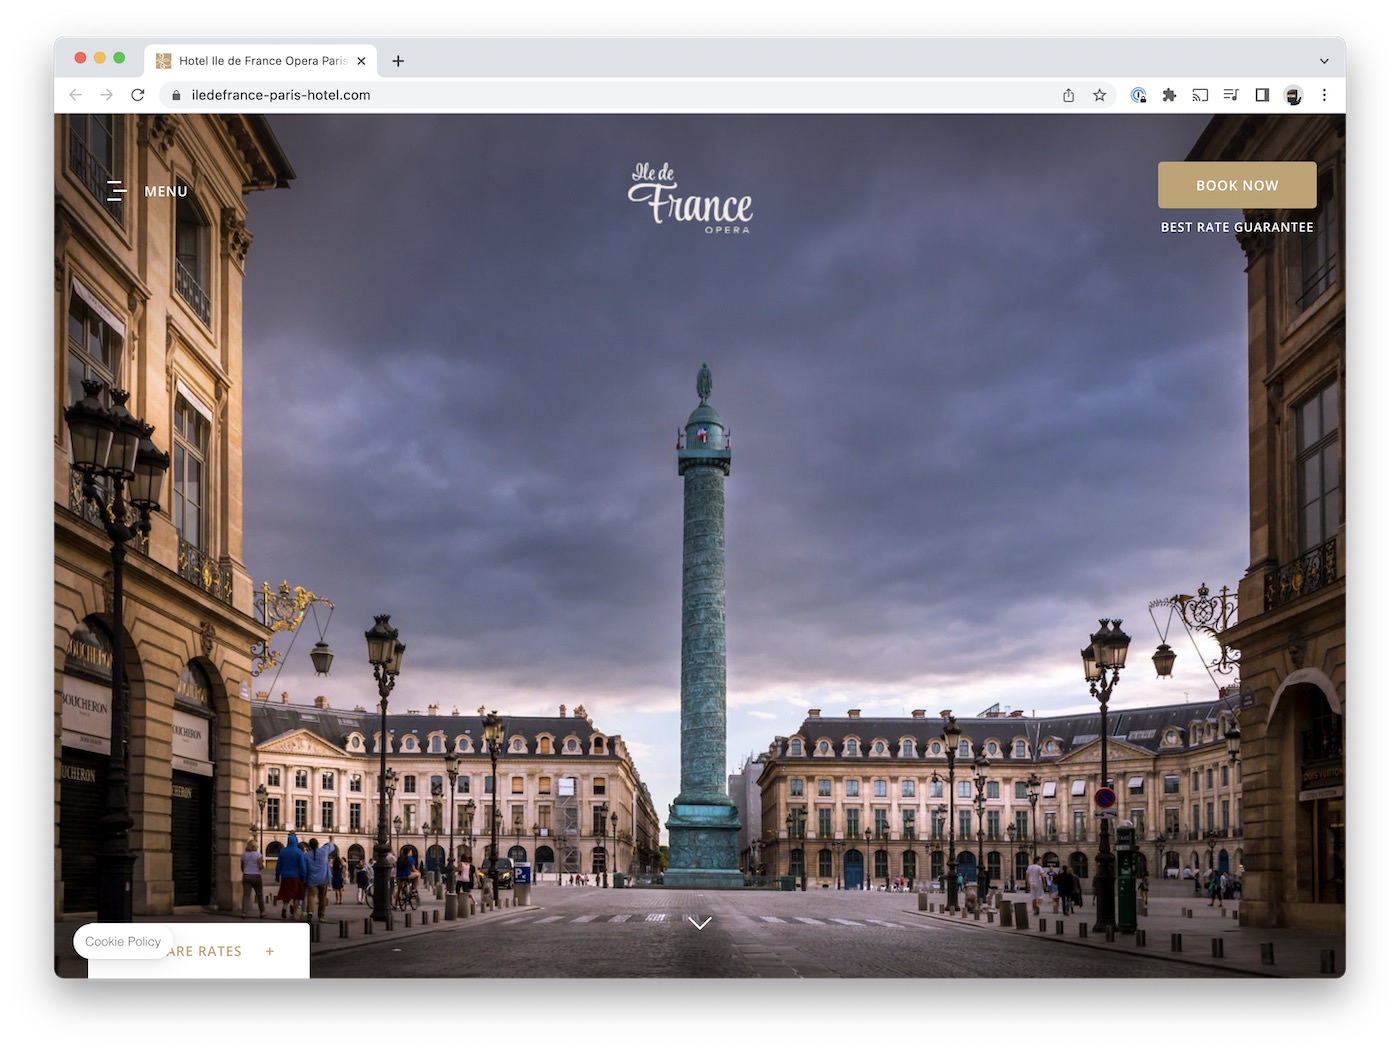
Task: Bookmark this page with the star icon
Action: pyautogui.click(x=1099, y=95)
